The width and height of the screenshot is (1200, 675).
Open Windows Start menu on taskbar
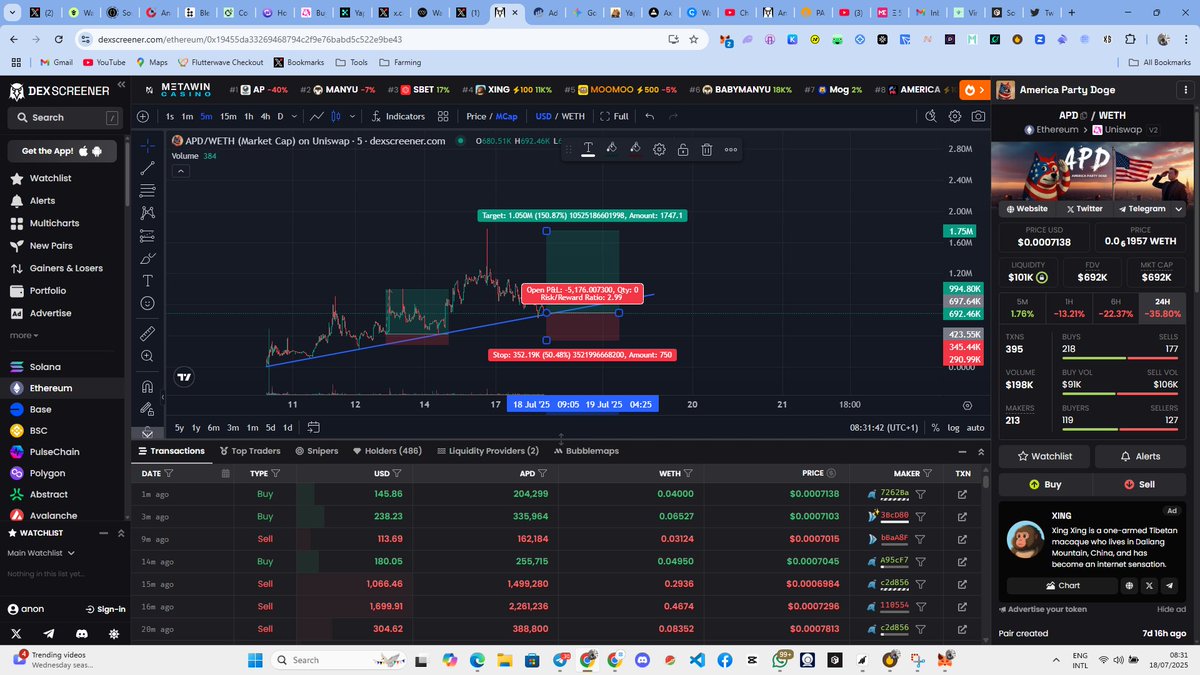(254, 660)
